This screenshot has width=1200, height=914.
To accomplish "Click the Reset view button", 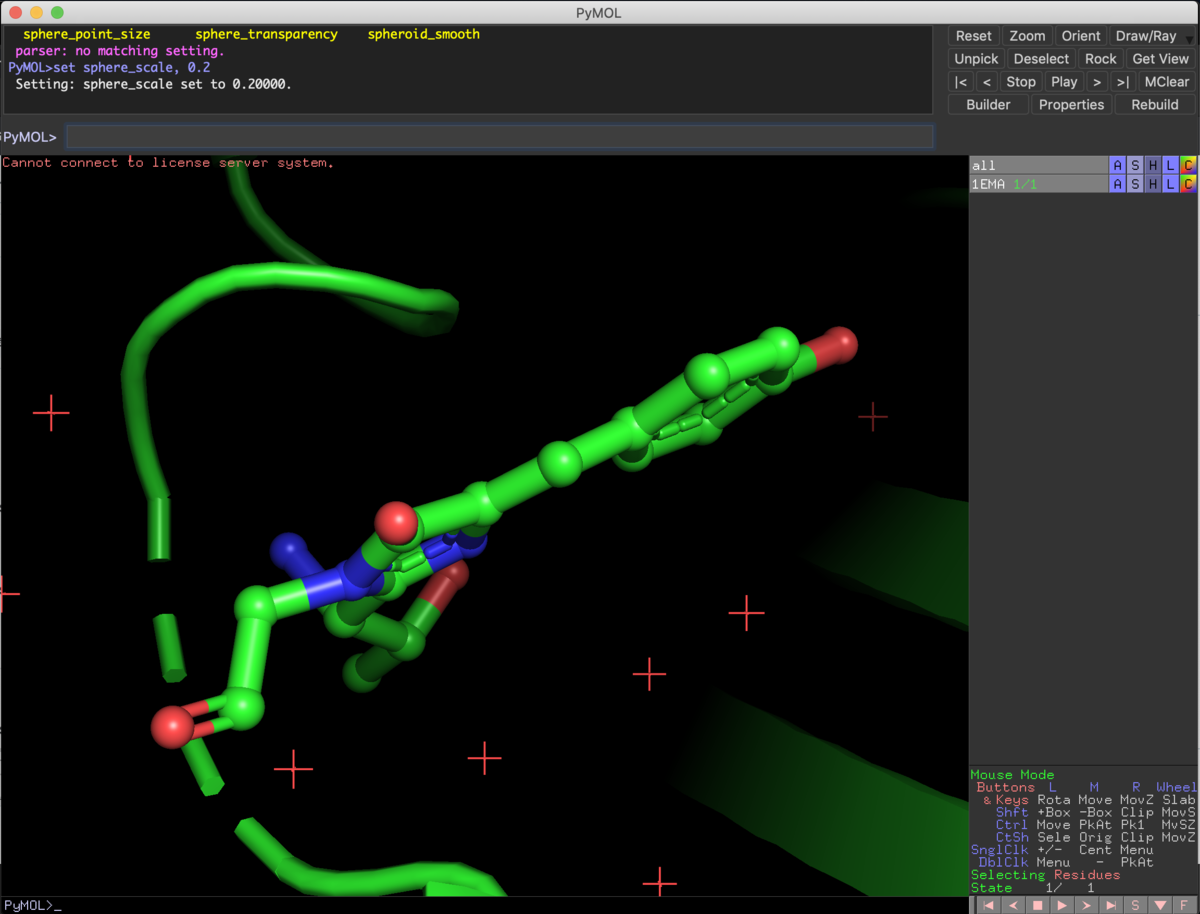I will (974, 36).
